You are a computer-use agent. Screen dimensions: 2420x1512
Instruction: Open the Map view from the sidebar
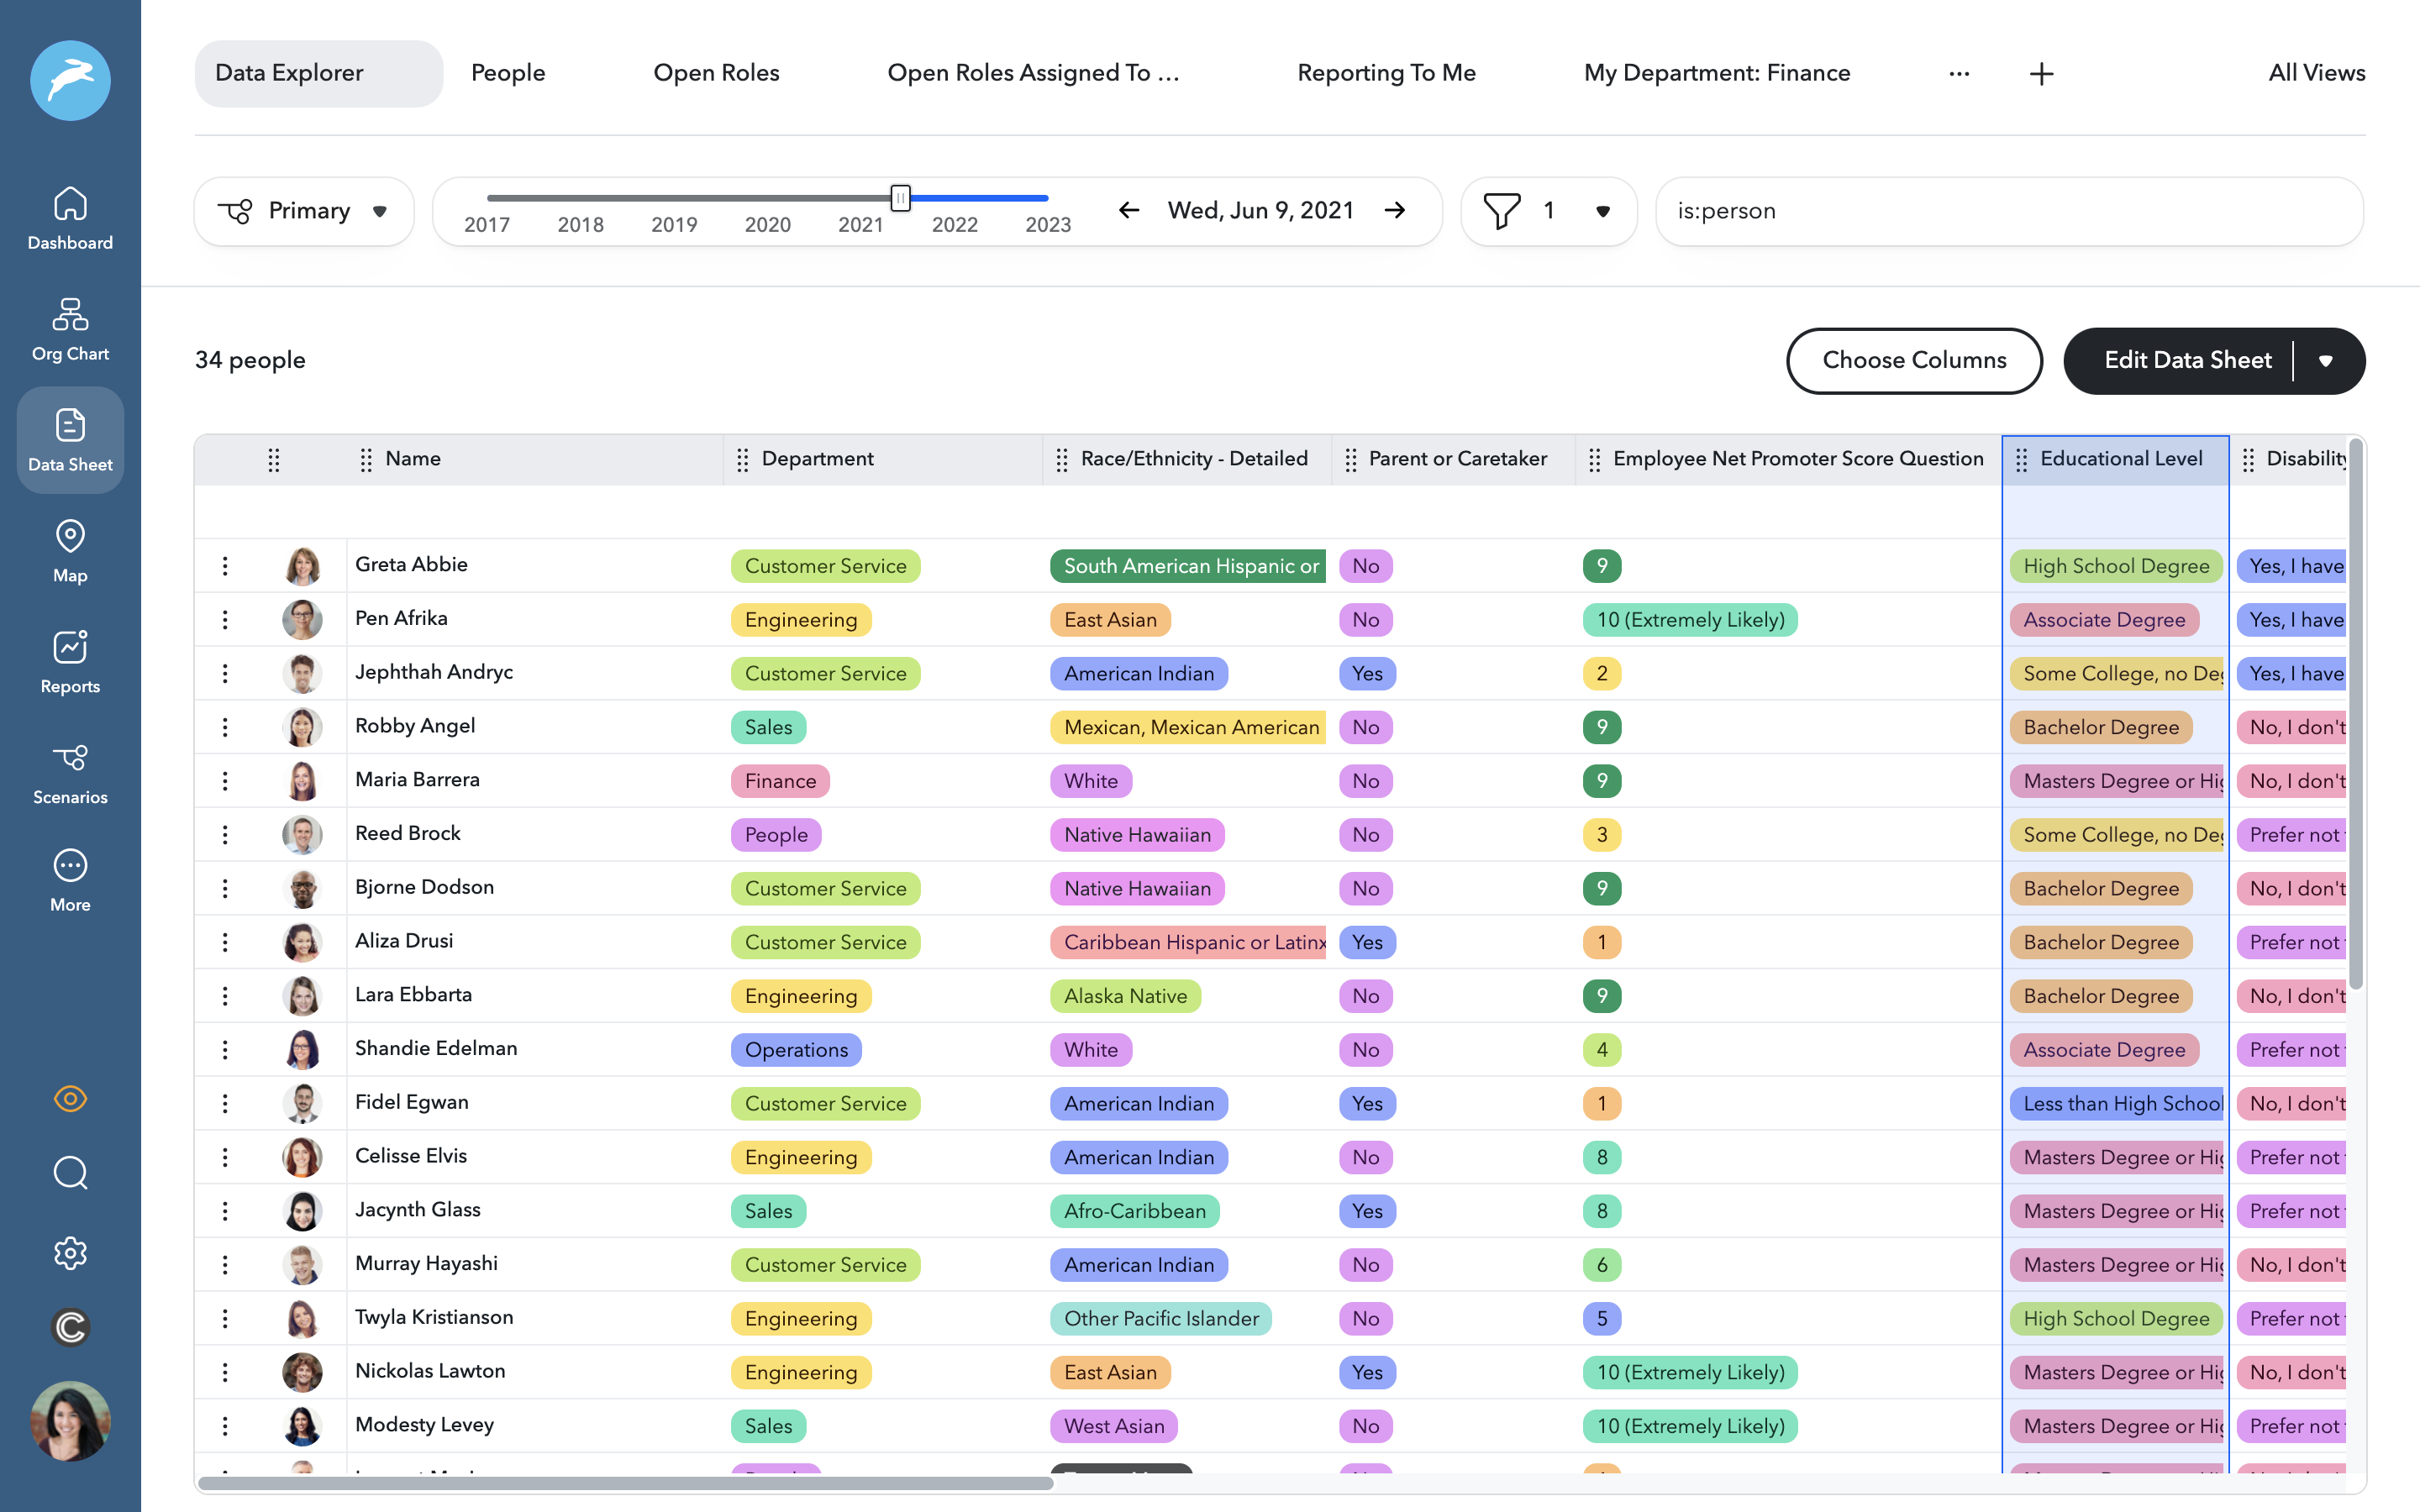69,550
